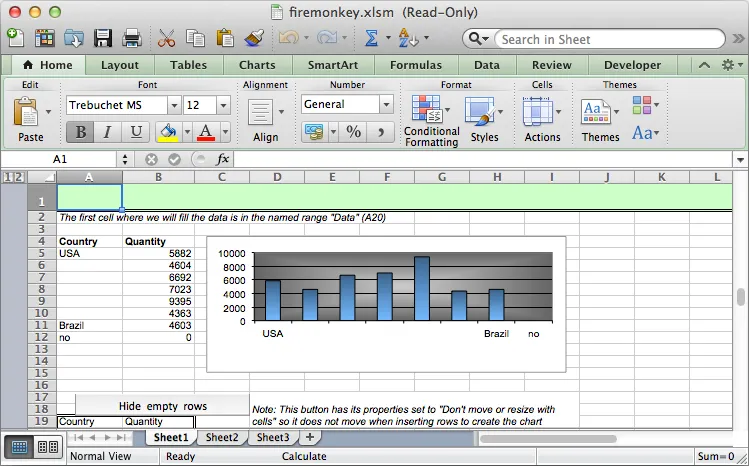This screenshot has width=749, height=466.
Task: Click the AutoSum sigma icon
Action: coord(371,38)
